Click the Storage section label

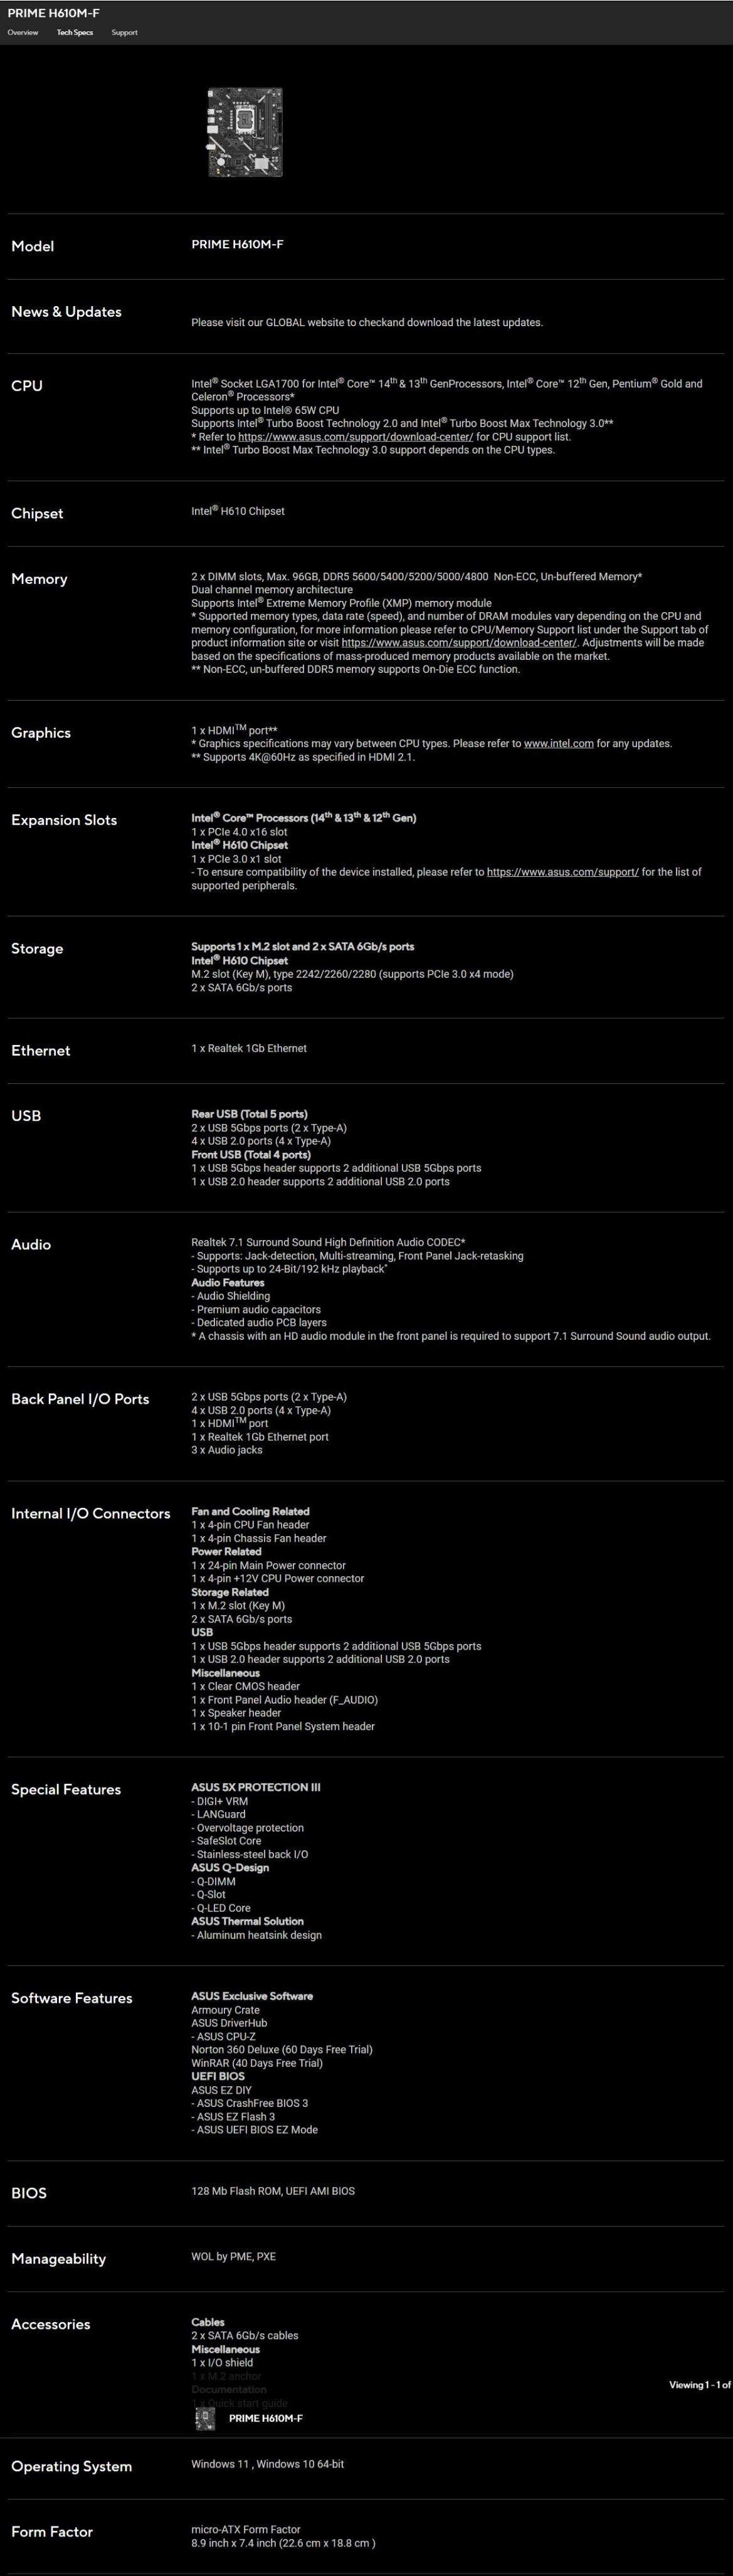[37, 948]
